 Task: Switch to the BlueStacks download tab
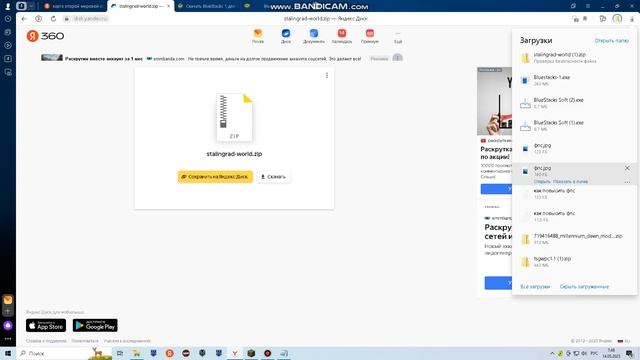point(208,6)
